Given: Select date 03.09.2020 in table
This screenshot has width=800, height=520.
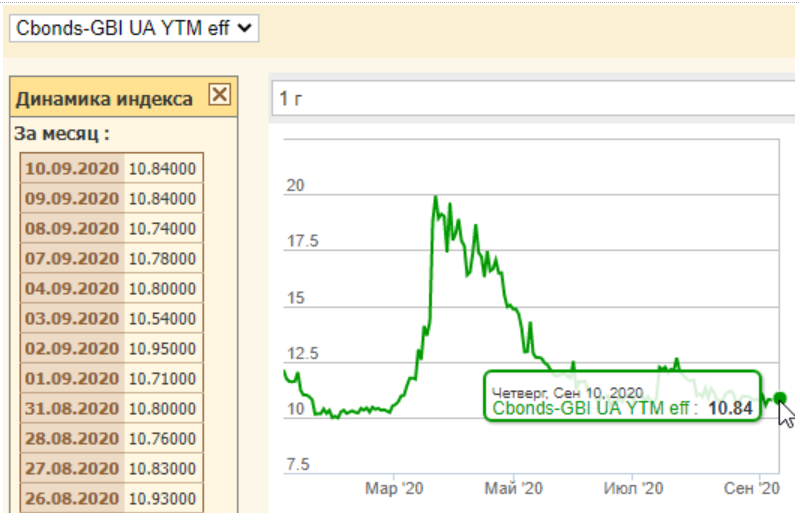Looking at the screenshot, I should pyautogui.click(x=72, y=318).
